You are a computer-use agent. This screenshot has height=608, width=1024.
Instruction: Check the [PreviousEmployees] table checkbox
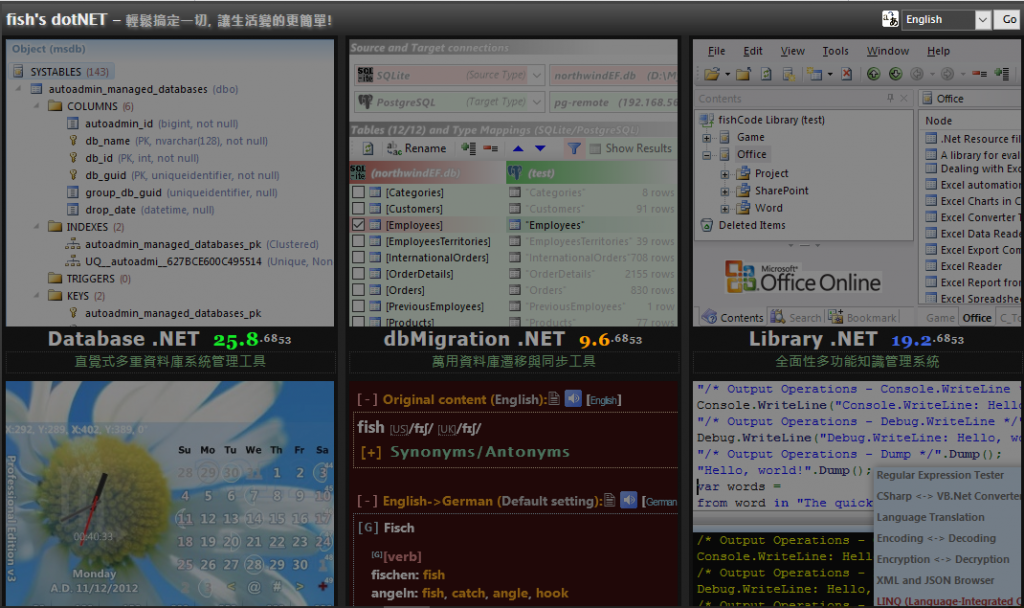pos(359,306)
